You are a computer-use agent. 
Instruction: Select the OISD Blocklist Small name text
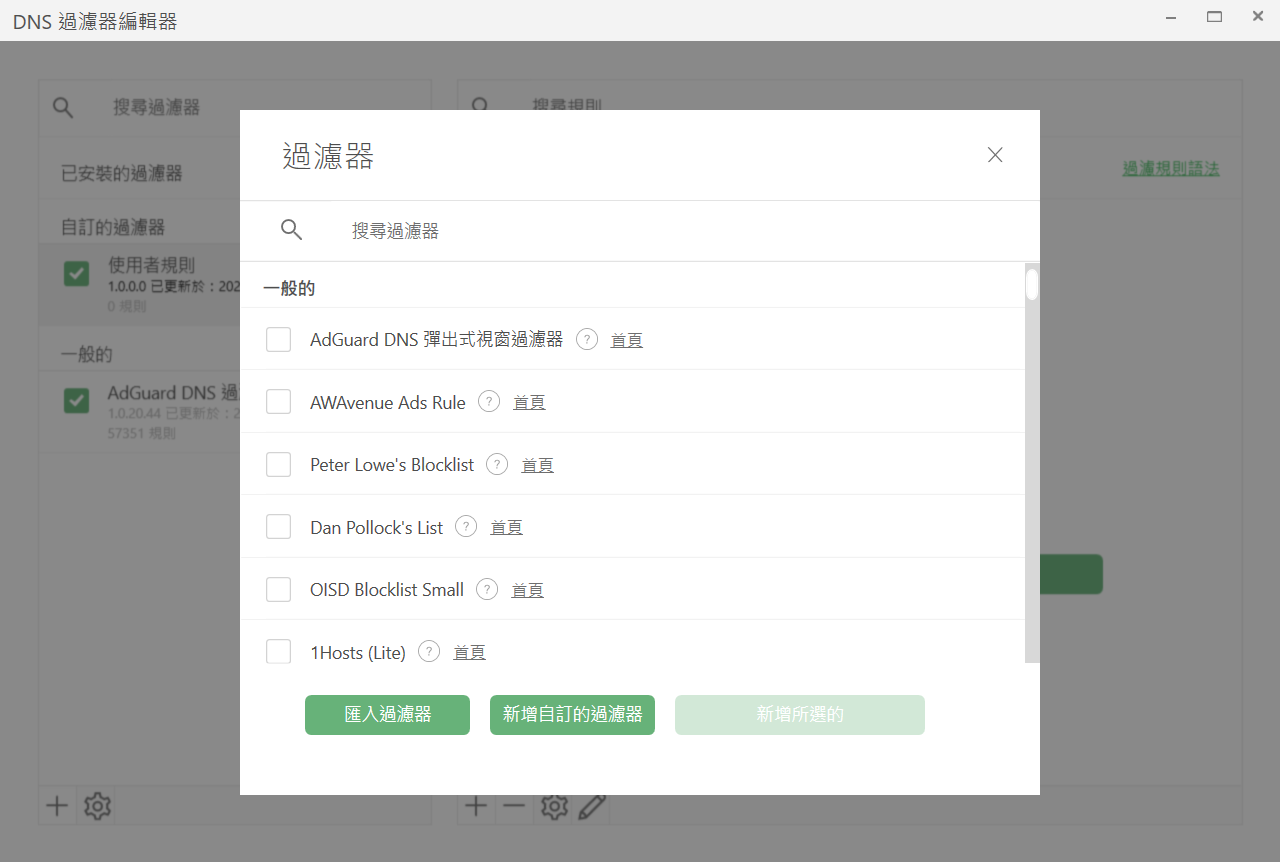point(387,590)
